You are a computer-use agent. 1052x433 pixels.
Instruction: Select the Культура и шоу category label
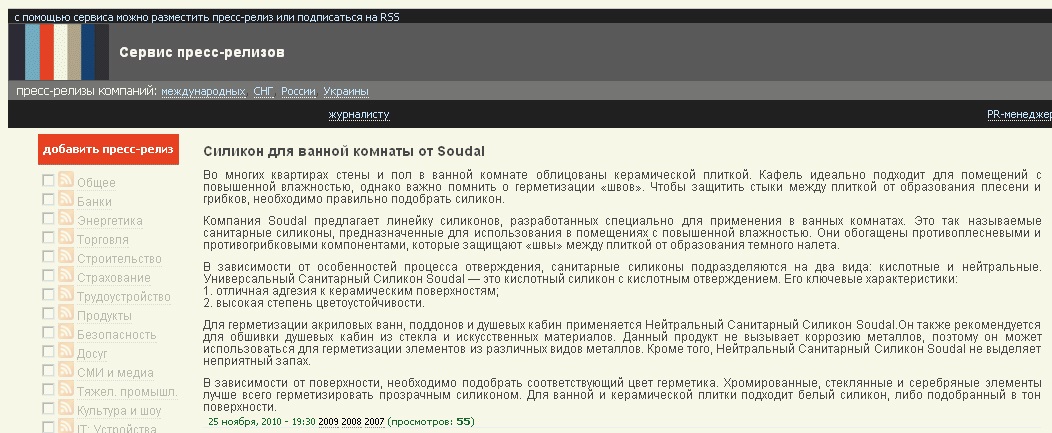[119, 411]
